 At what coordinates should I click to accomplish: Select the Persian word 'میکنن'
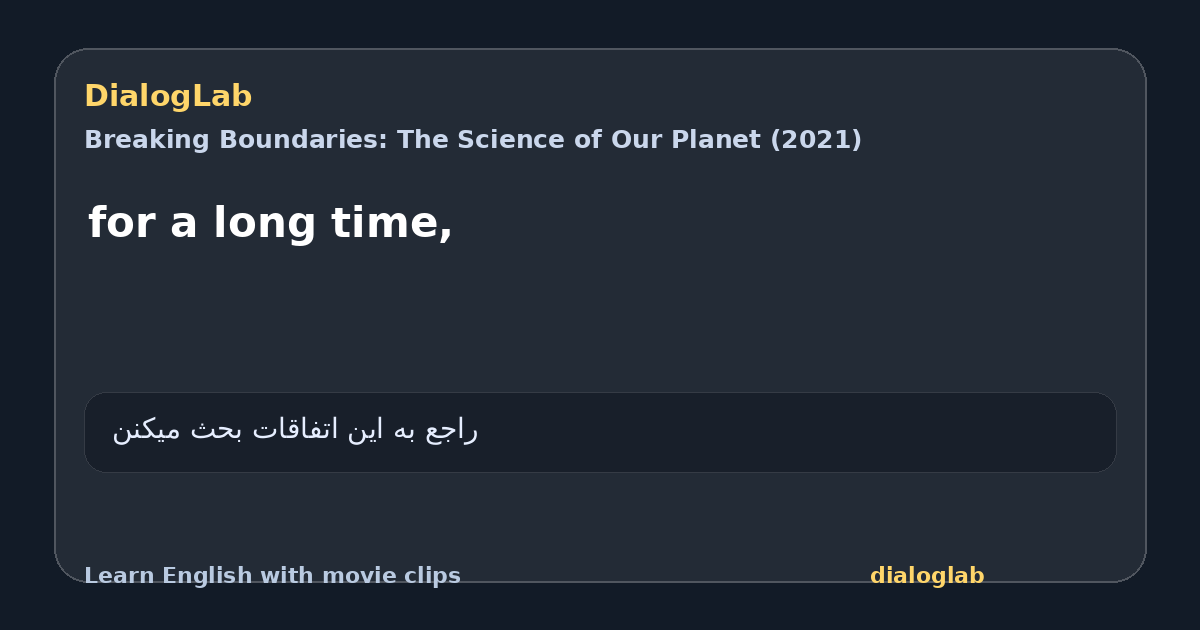pyautogui.click(x=147, y=430)
